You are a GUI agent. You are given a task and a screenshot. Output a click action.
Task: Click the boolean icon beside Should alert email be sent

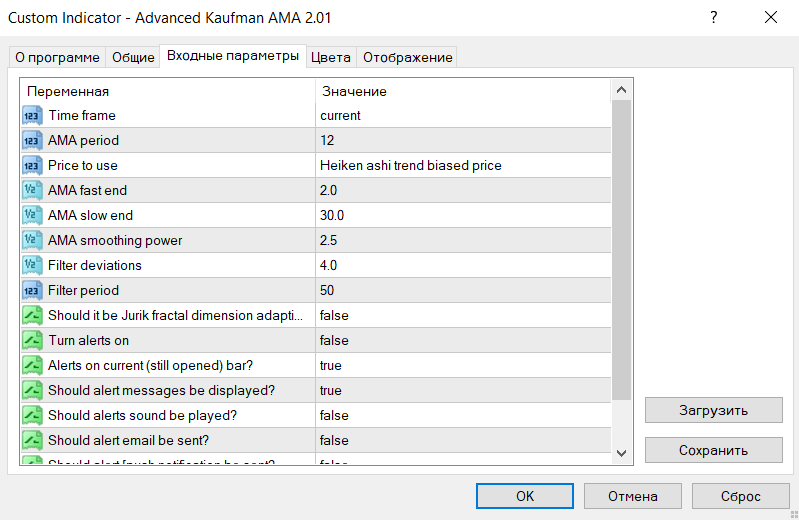(x=32, y=440)
